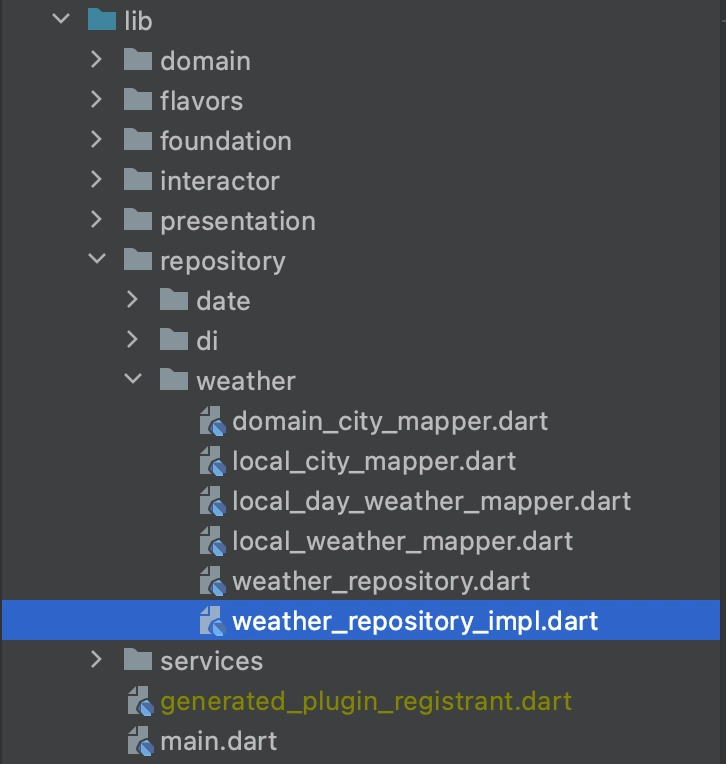Click the presentation folder icon
The image size is (726, 764).
(x=138, y=220)
